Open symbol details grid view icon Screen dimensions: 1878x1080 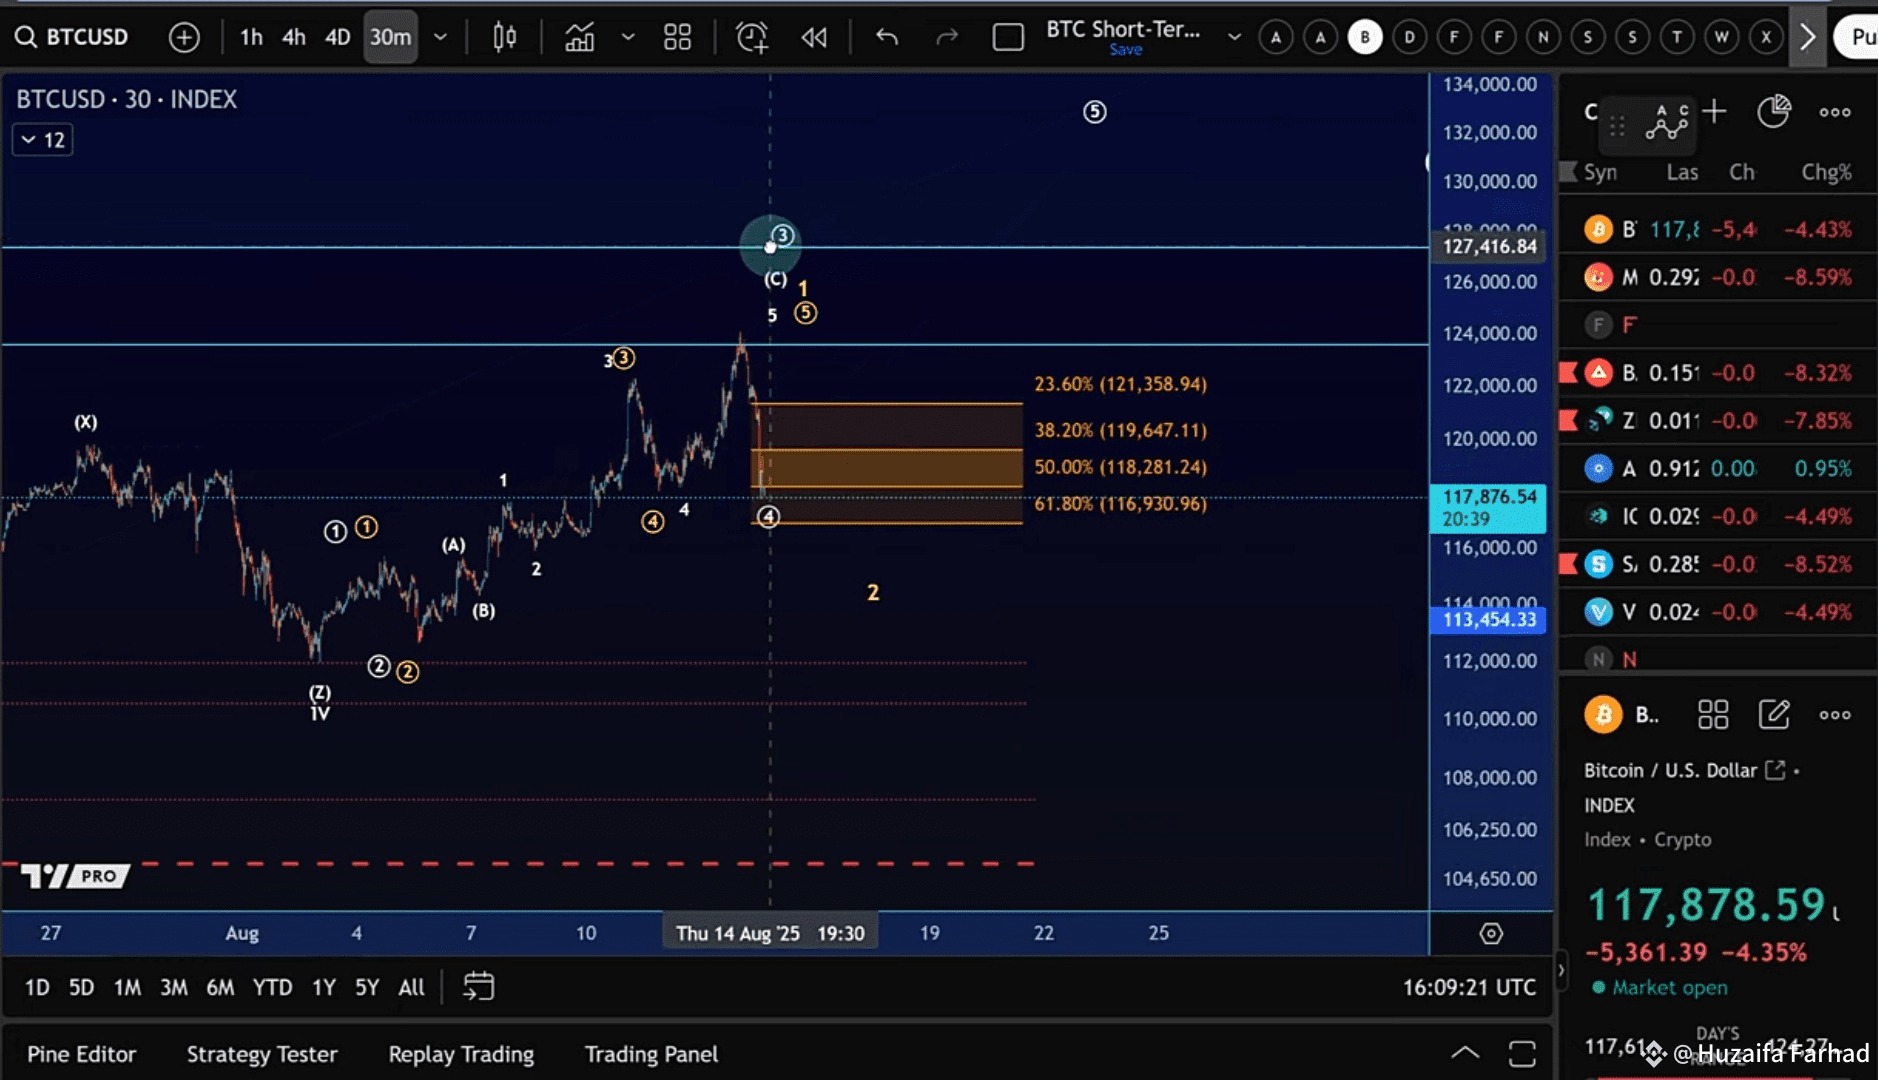point(1713,714)
